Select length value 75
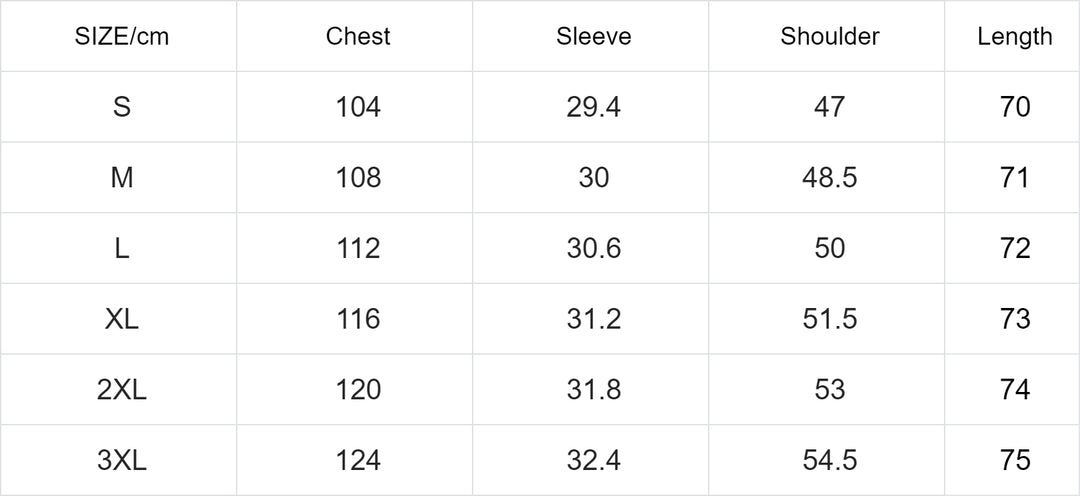This screenshot has height=496, width=1080. coord(1015,461)
